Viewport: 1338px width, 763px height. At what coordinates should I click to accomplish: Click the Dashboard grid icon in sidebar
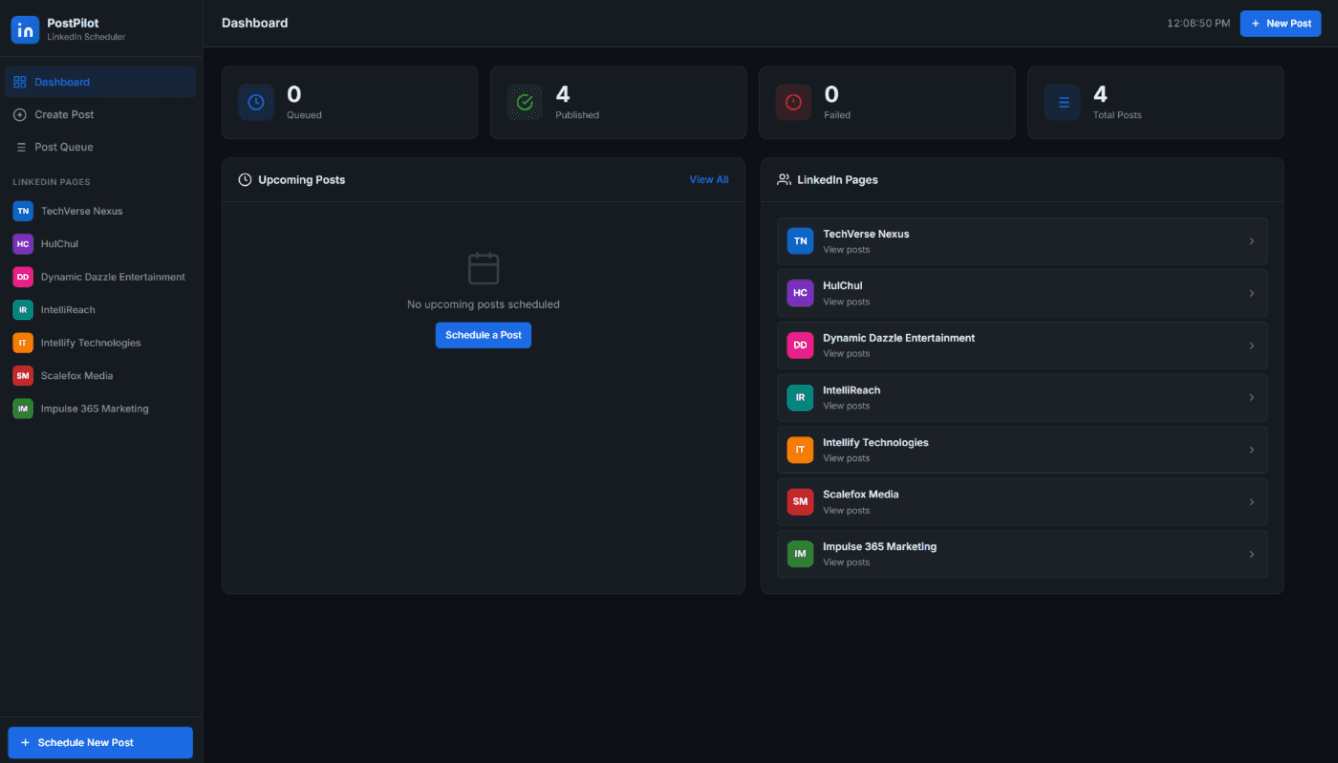pos(20,82)
